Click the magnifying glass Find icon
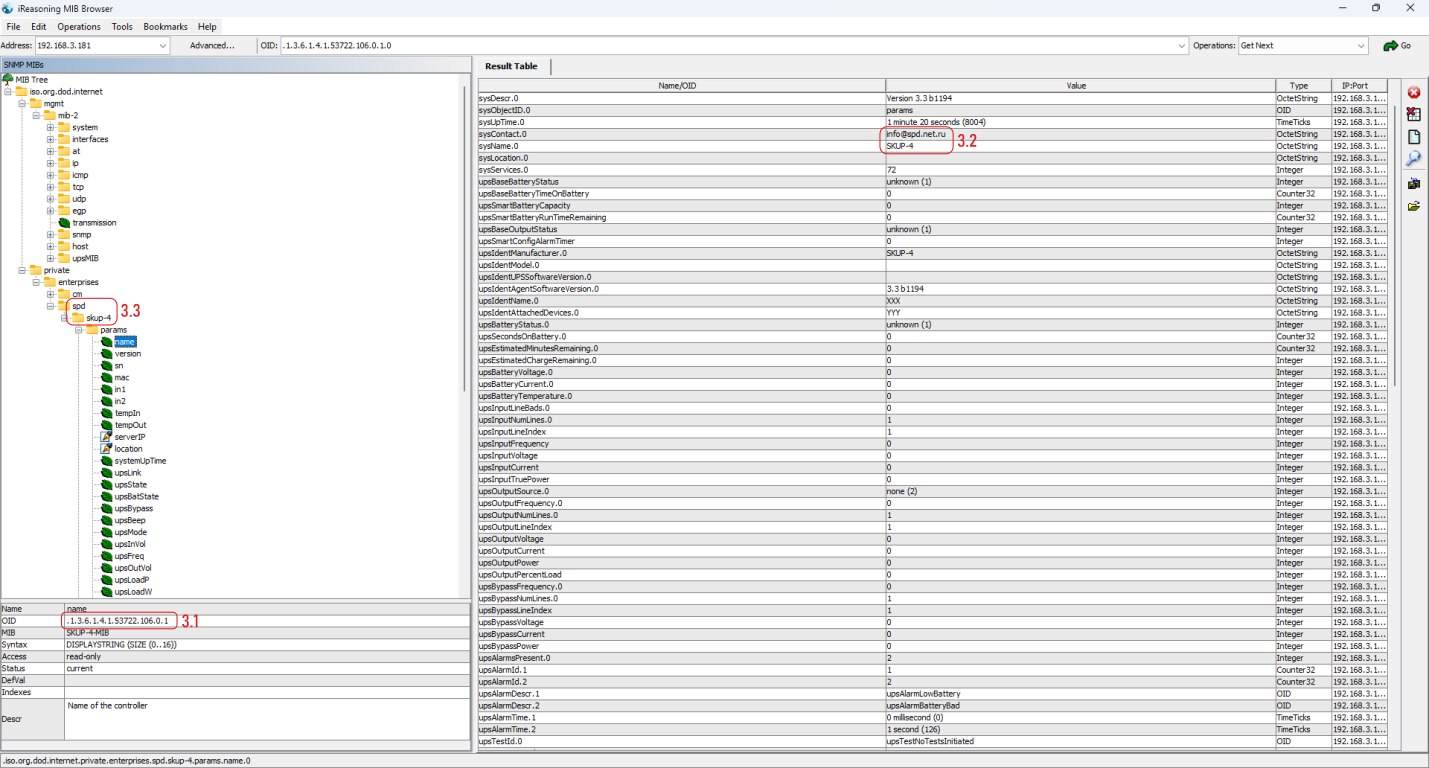 (1414, 159)
